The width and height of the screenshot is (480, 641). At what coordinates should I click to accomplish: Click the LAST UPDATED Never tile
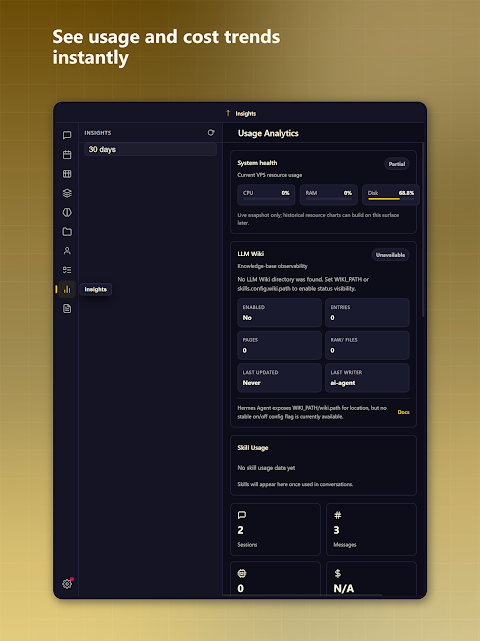pyautogui.click(x=279, y=378)
